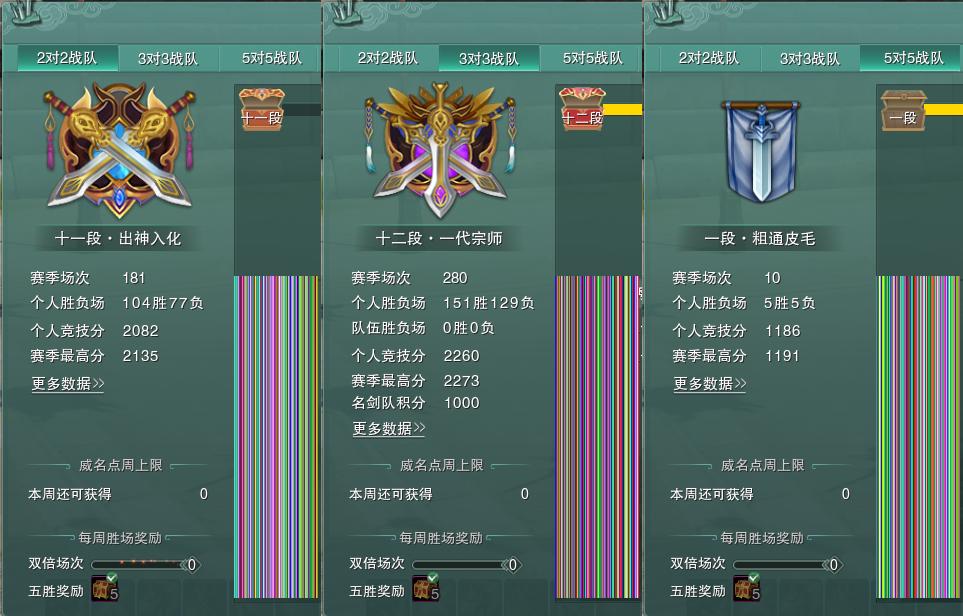Click the 十二段・一代宗师 rank title label
The height and width of the screenshot is (616, 963).
(x=439, y=238)
